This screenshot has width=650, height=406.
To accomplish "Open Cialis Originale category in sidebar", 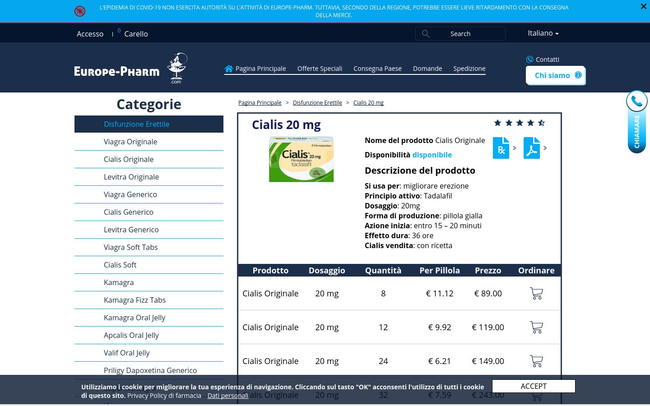I will coord(129,159).
